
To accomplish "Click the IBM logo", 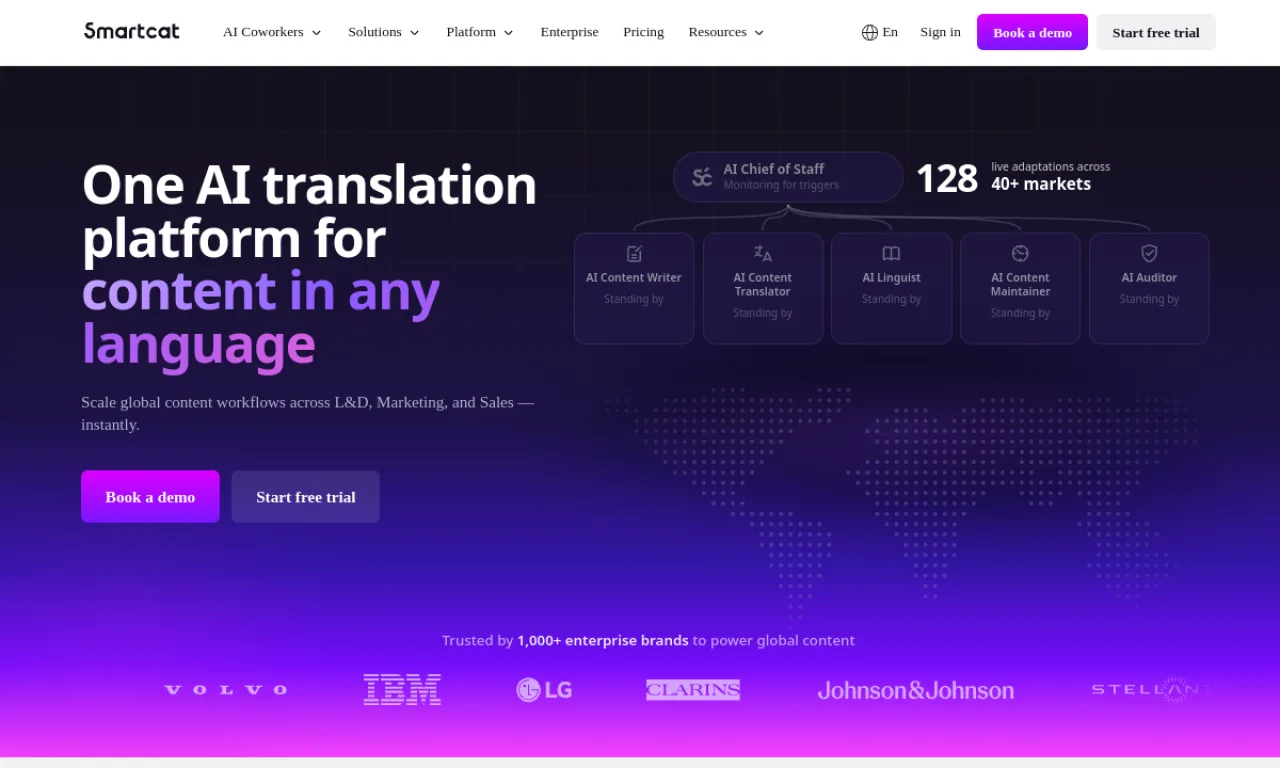I will point(402,690).
